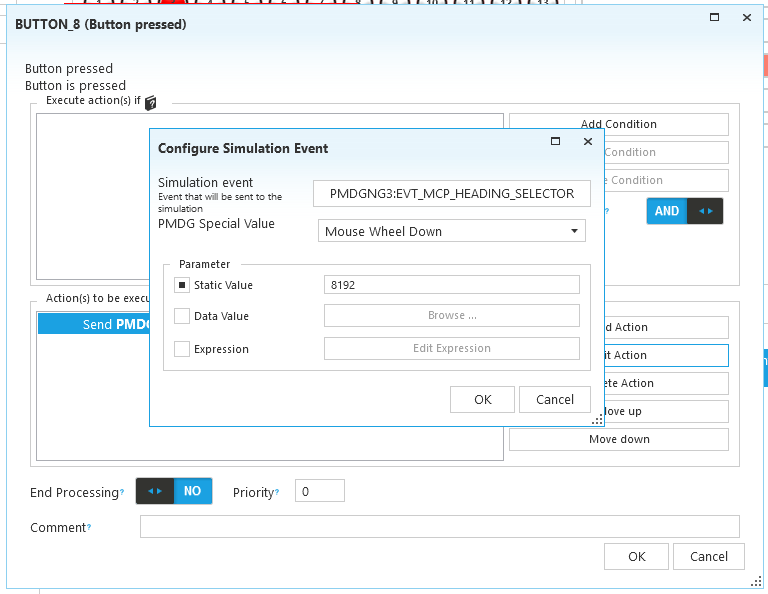Click the Simulation event field with PMDGNG3:EVT_MCP_HEADING_SELECTOR
Screen dimensions: 768x594
(451, 193)
